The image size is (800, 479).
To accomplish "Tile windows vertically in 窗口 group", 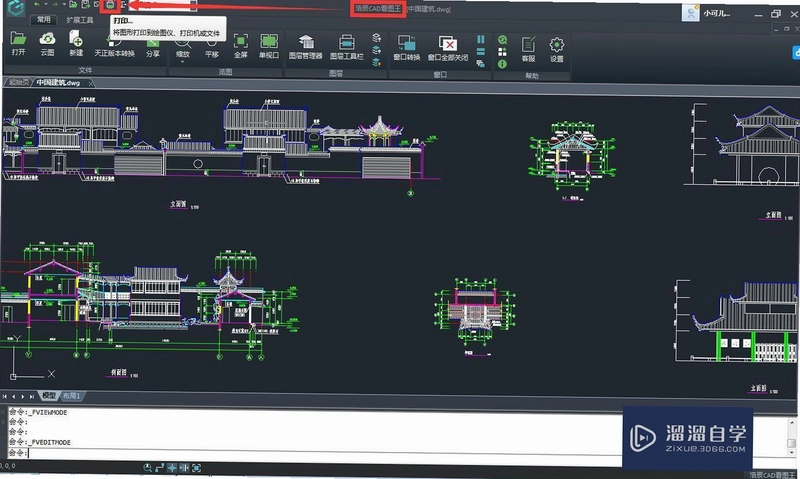I will [x=481, y=39].
